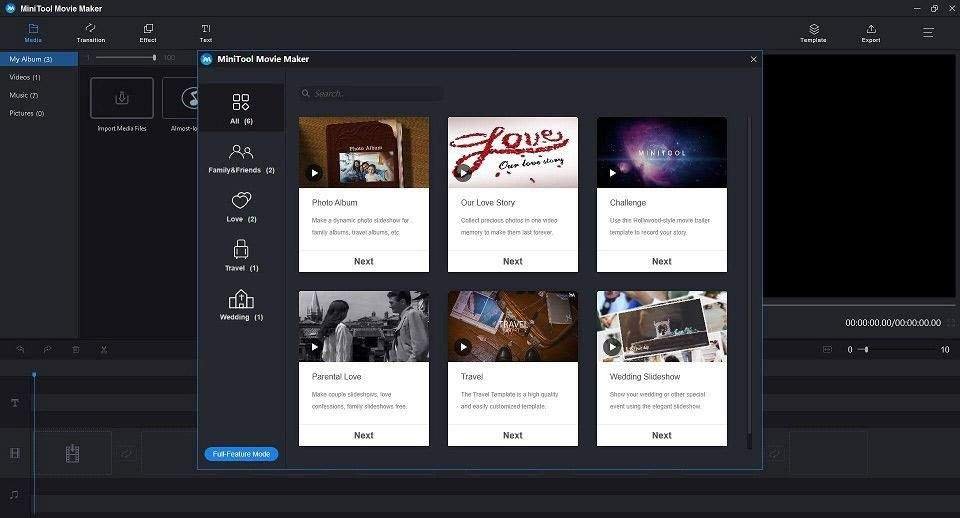Show All templates category
This screenshot has width=960, height=518.
click(241, 103)
